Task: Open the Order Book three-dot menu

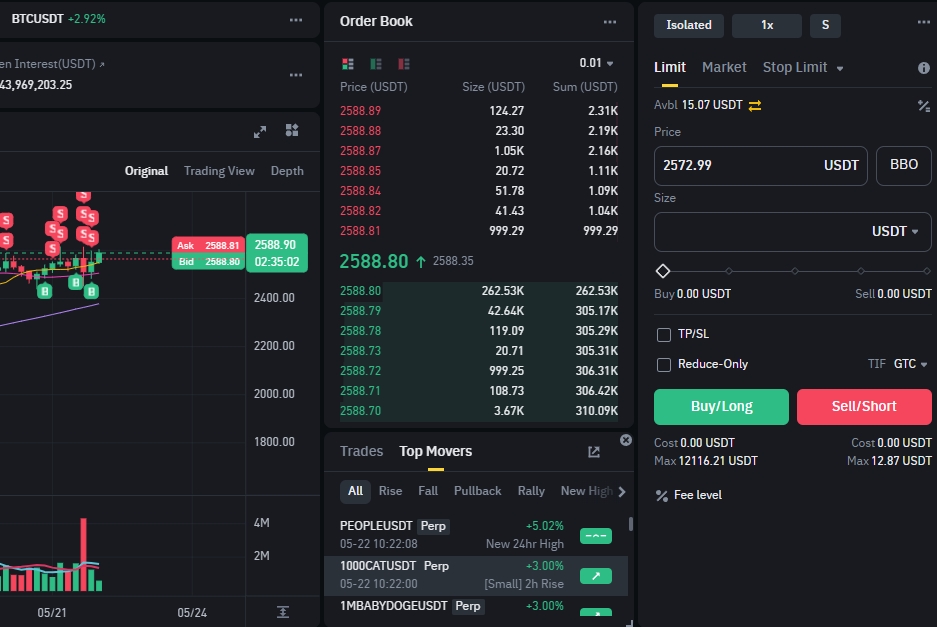Action: tap(610, 22)
